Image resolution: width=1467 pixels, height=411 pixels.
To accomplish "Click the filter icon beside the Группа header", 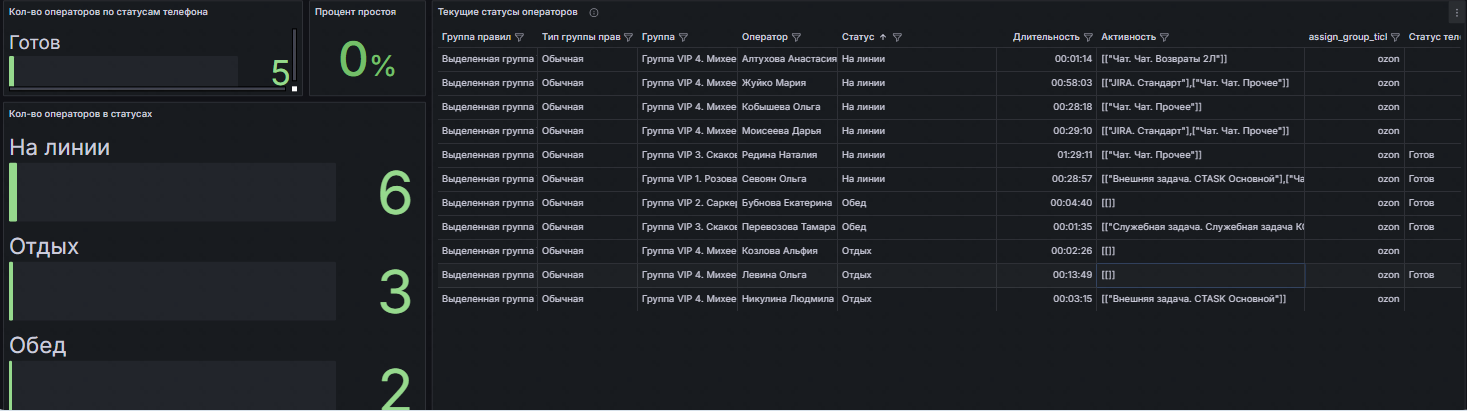I will 683,37.
